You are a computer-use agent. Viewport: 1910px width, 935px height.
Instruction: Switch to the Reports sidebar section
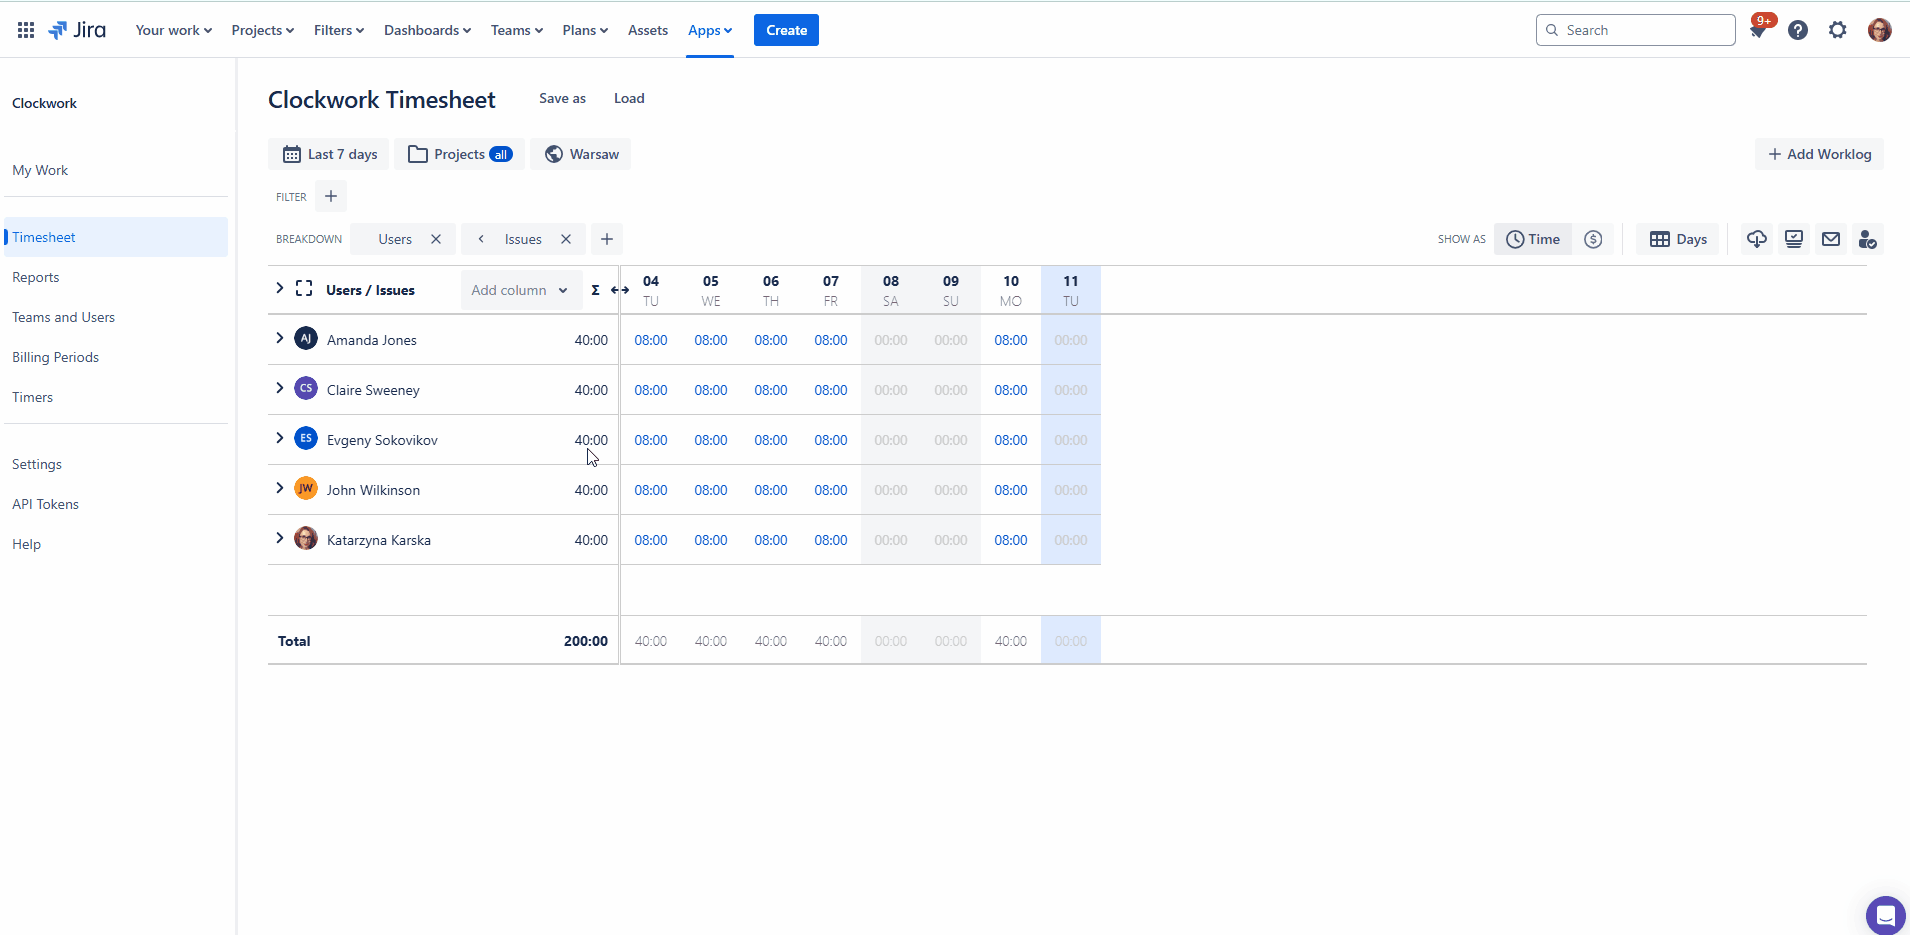click(36, 277)
